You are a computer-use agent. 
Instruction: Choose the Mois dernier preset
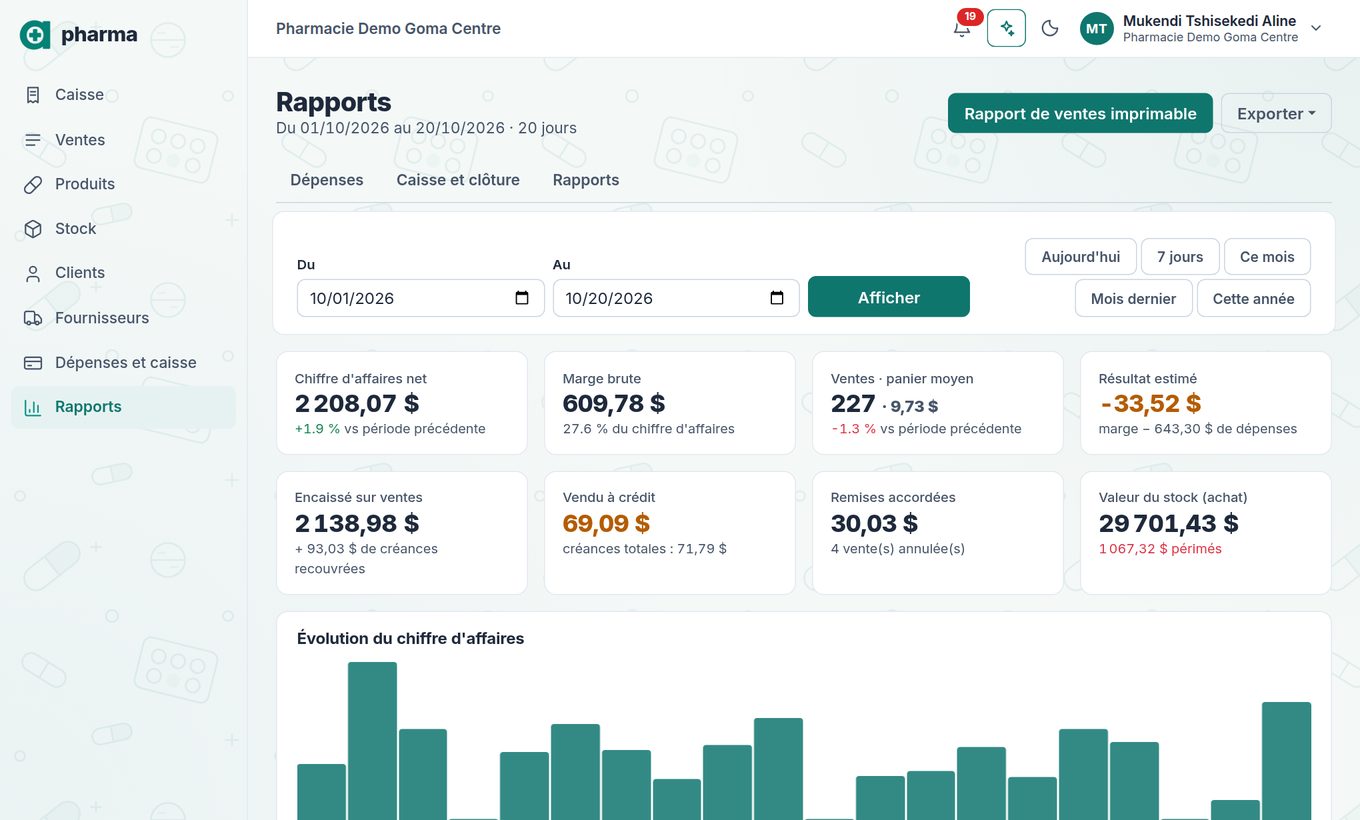click(1134, 298)
